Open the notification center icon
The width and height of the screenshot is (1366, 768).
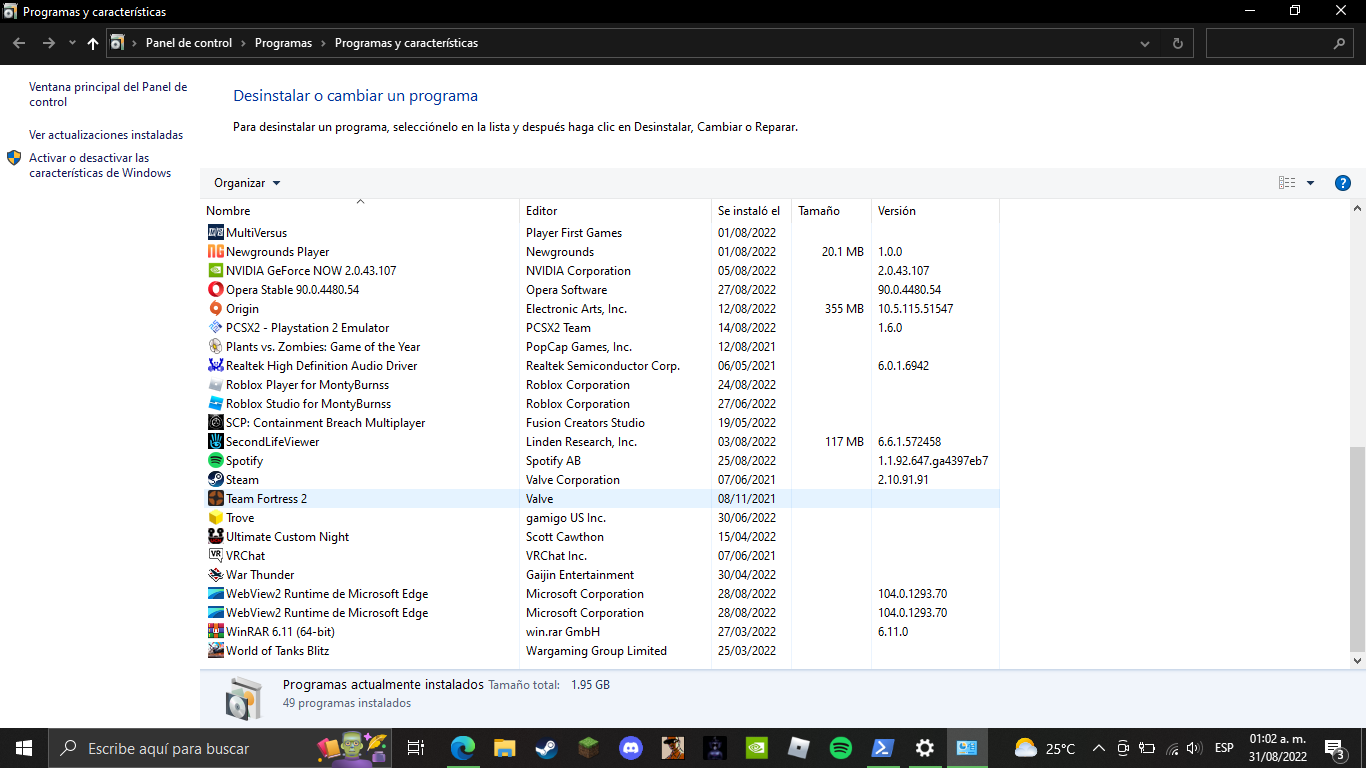pyautogui.click(x=1334, y=748)
